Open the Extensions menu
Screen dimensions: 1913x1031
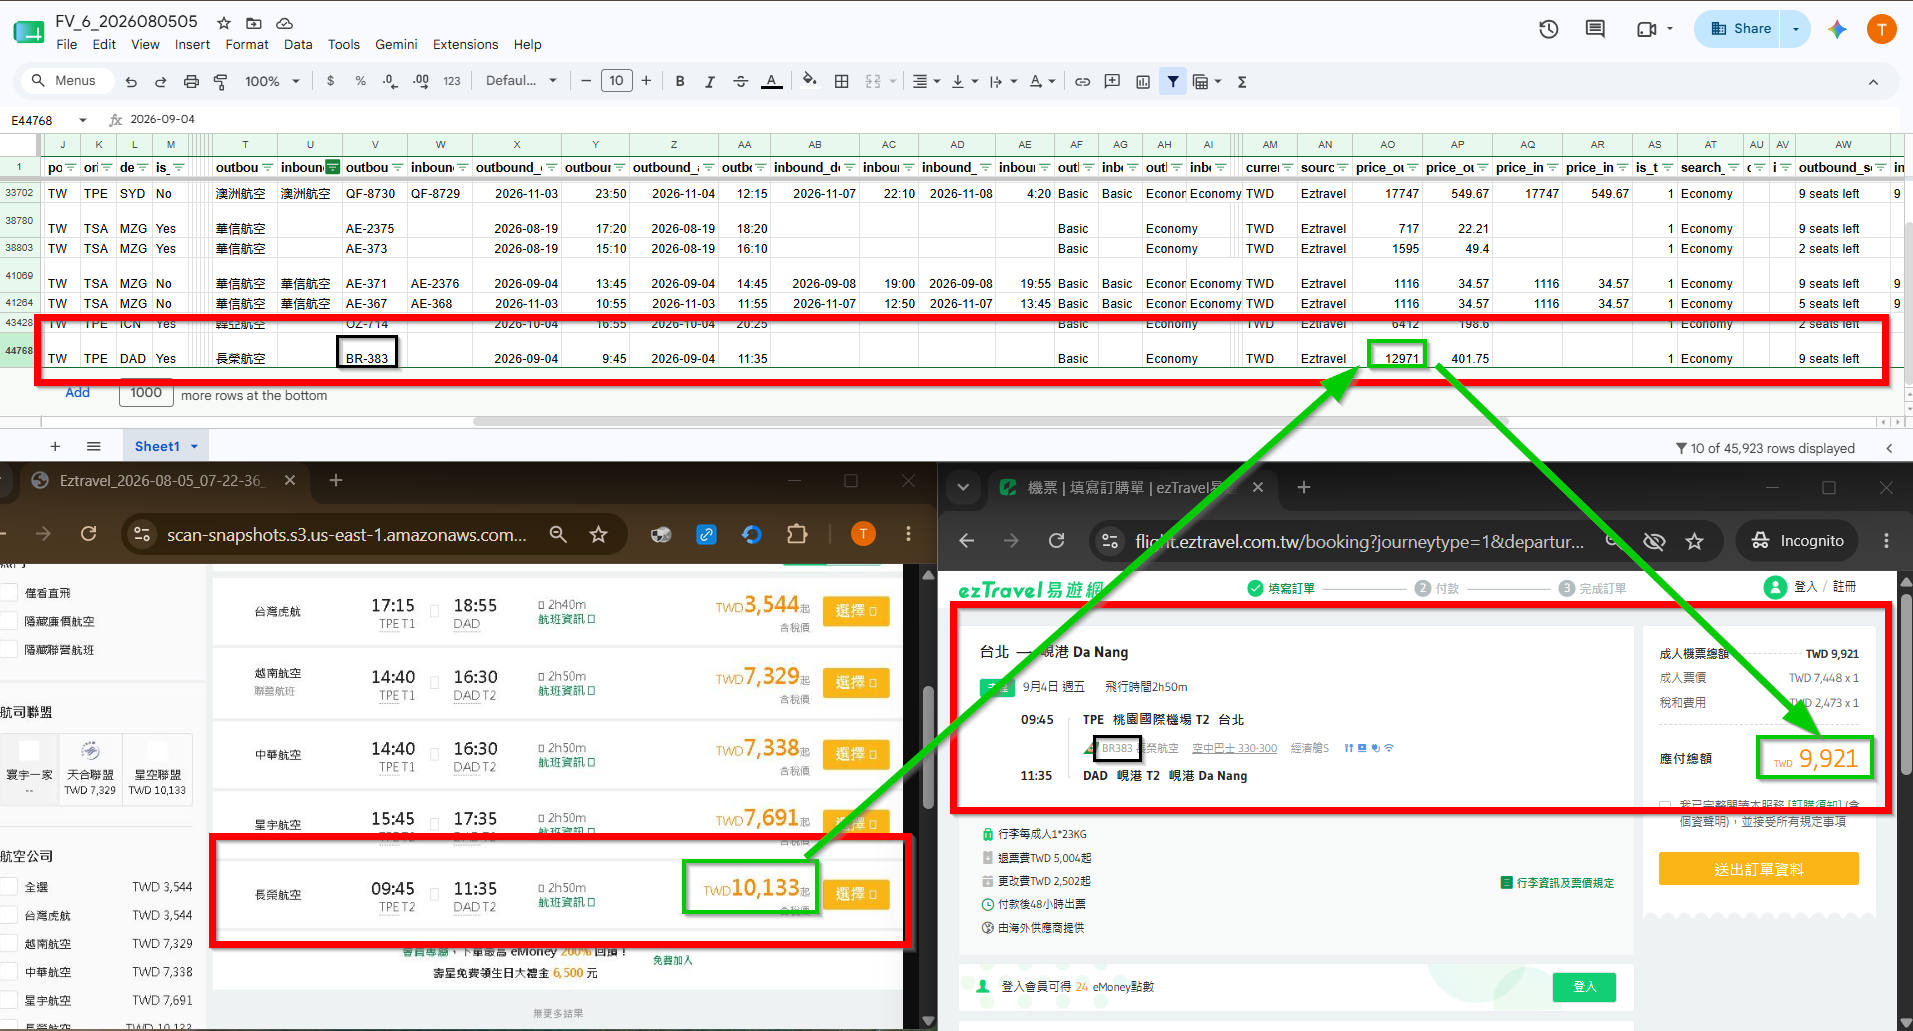(465, 44)
